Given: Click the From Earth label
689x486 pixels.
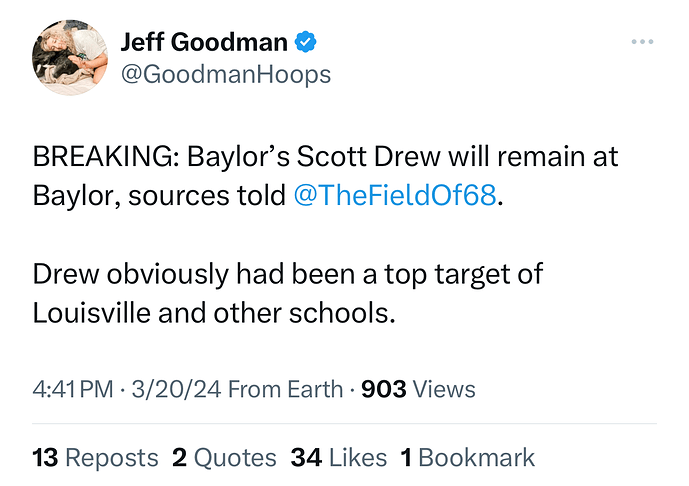Looking at the screenshot, I should (x=286, y=389).
